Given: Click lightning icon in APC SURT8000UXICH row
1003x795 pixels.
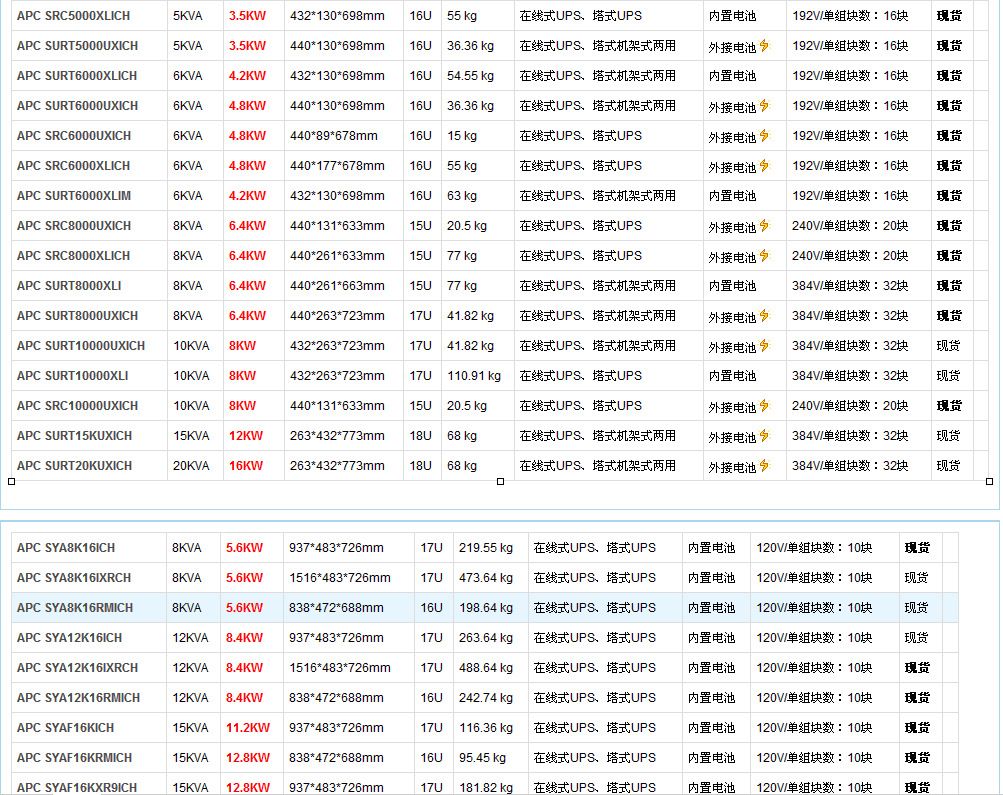Looking at the screenshot, I should coord(765,316).
